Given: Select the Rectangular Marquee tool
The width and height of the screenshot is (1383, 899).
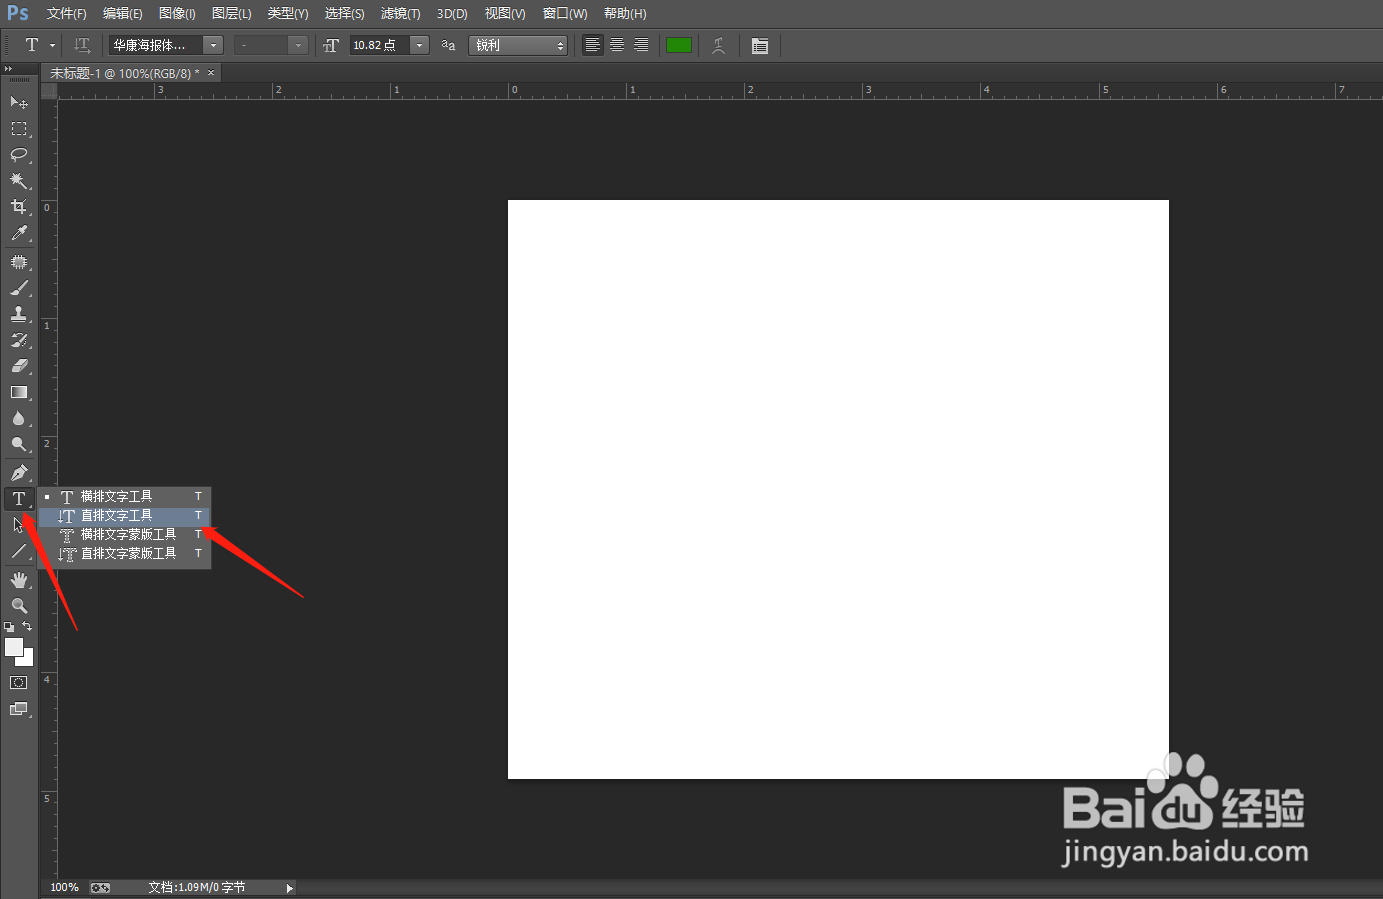Looking at the screenshot, I should click(19, 129).
